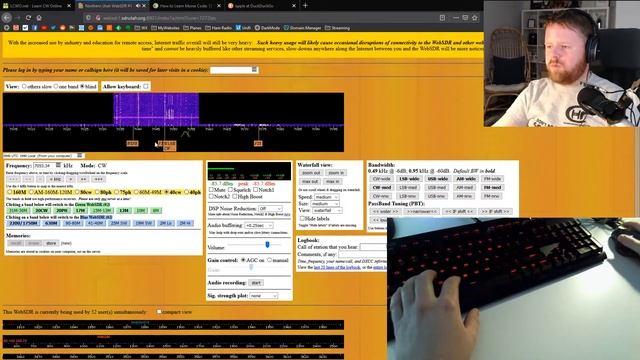Click the callsign login input field
This screenshot has width=640, height=360.
point(234,70)
